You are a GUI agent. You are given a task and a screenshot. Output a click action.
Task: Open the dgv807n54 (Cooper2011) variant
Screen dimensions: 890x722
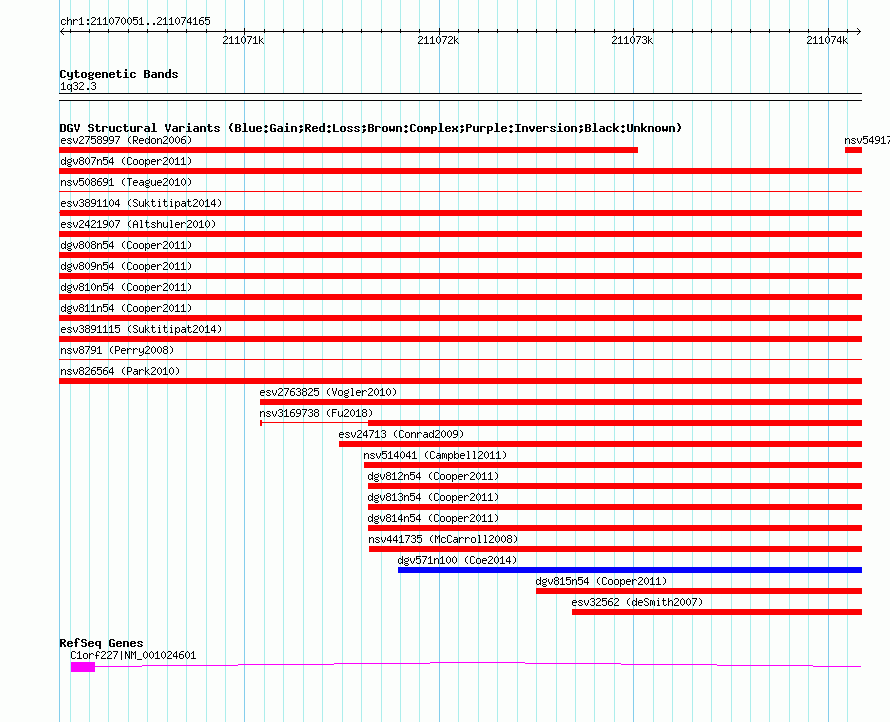[126, 161]
